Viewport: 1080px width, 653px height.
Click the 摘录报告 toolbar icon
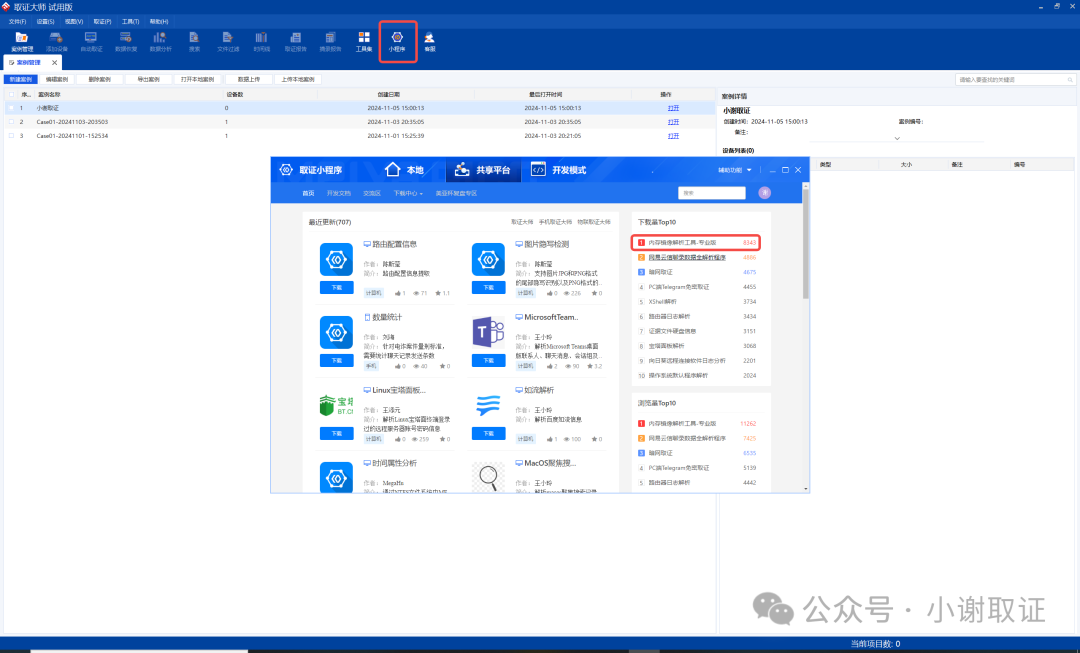(x=330, y=42)
